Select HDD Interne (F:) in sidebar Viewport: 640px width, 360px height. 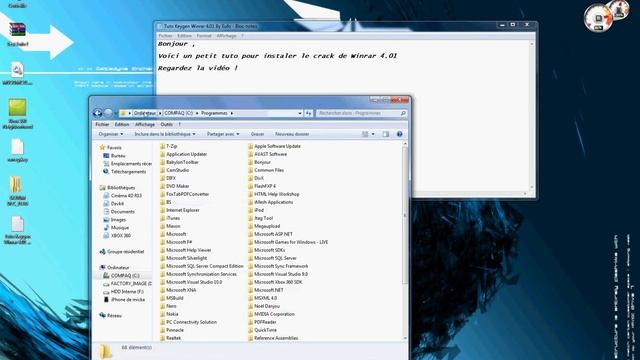click(127, 291)
